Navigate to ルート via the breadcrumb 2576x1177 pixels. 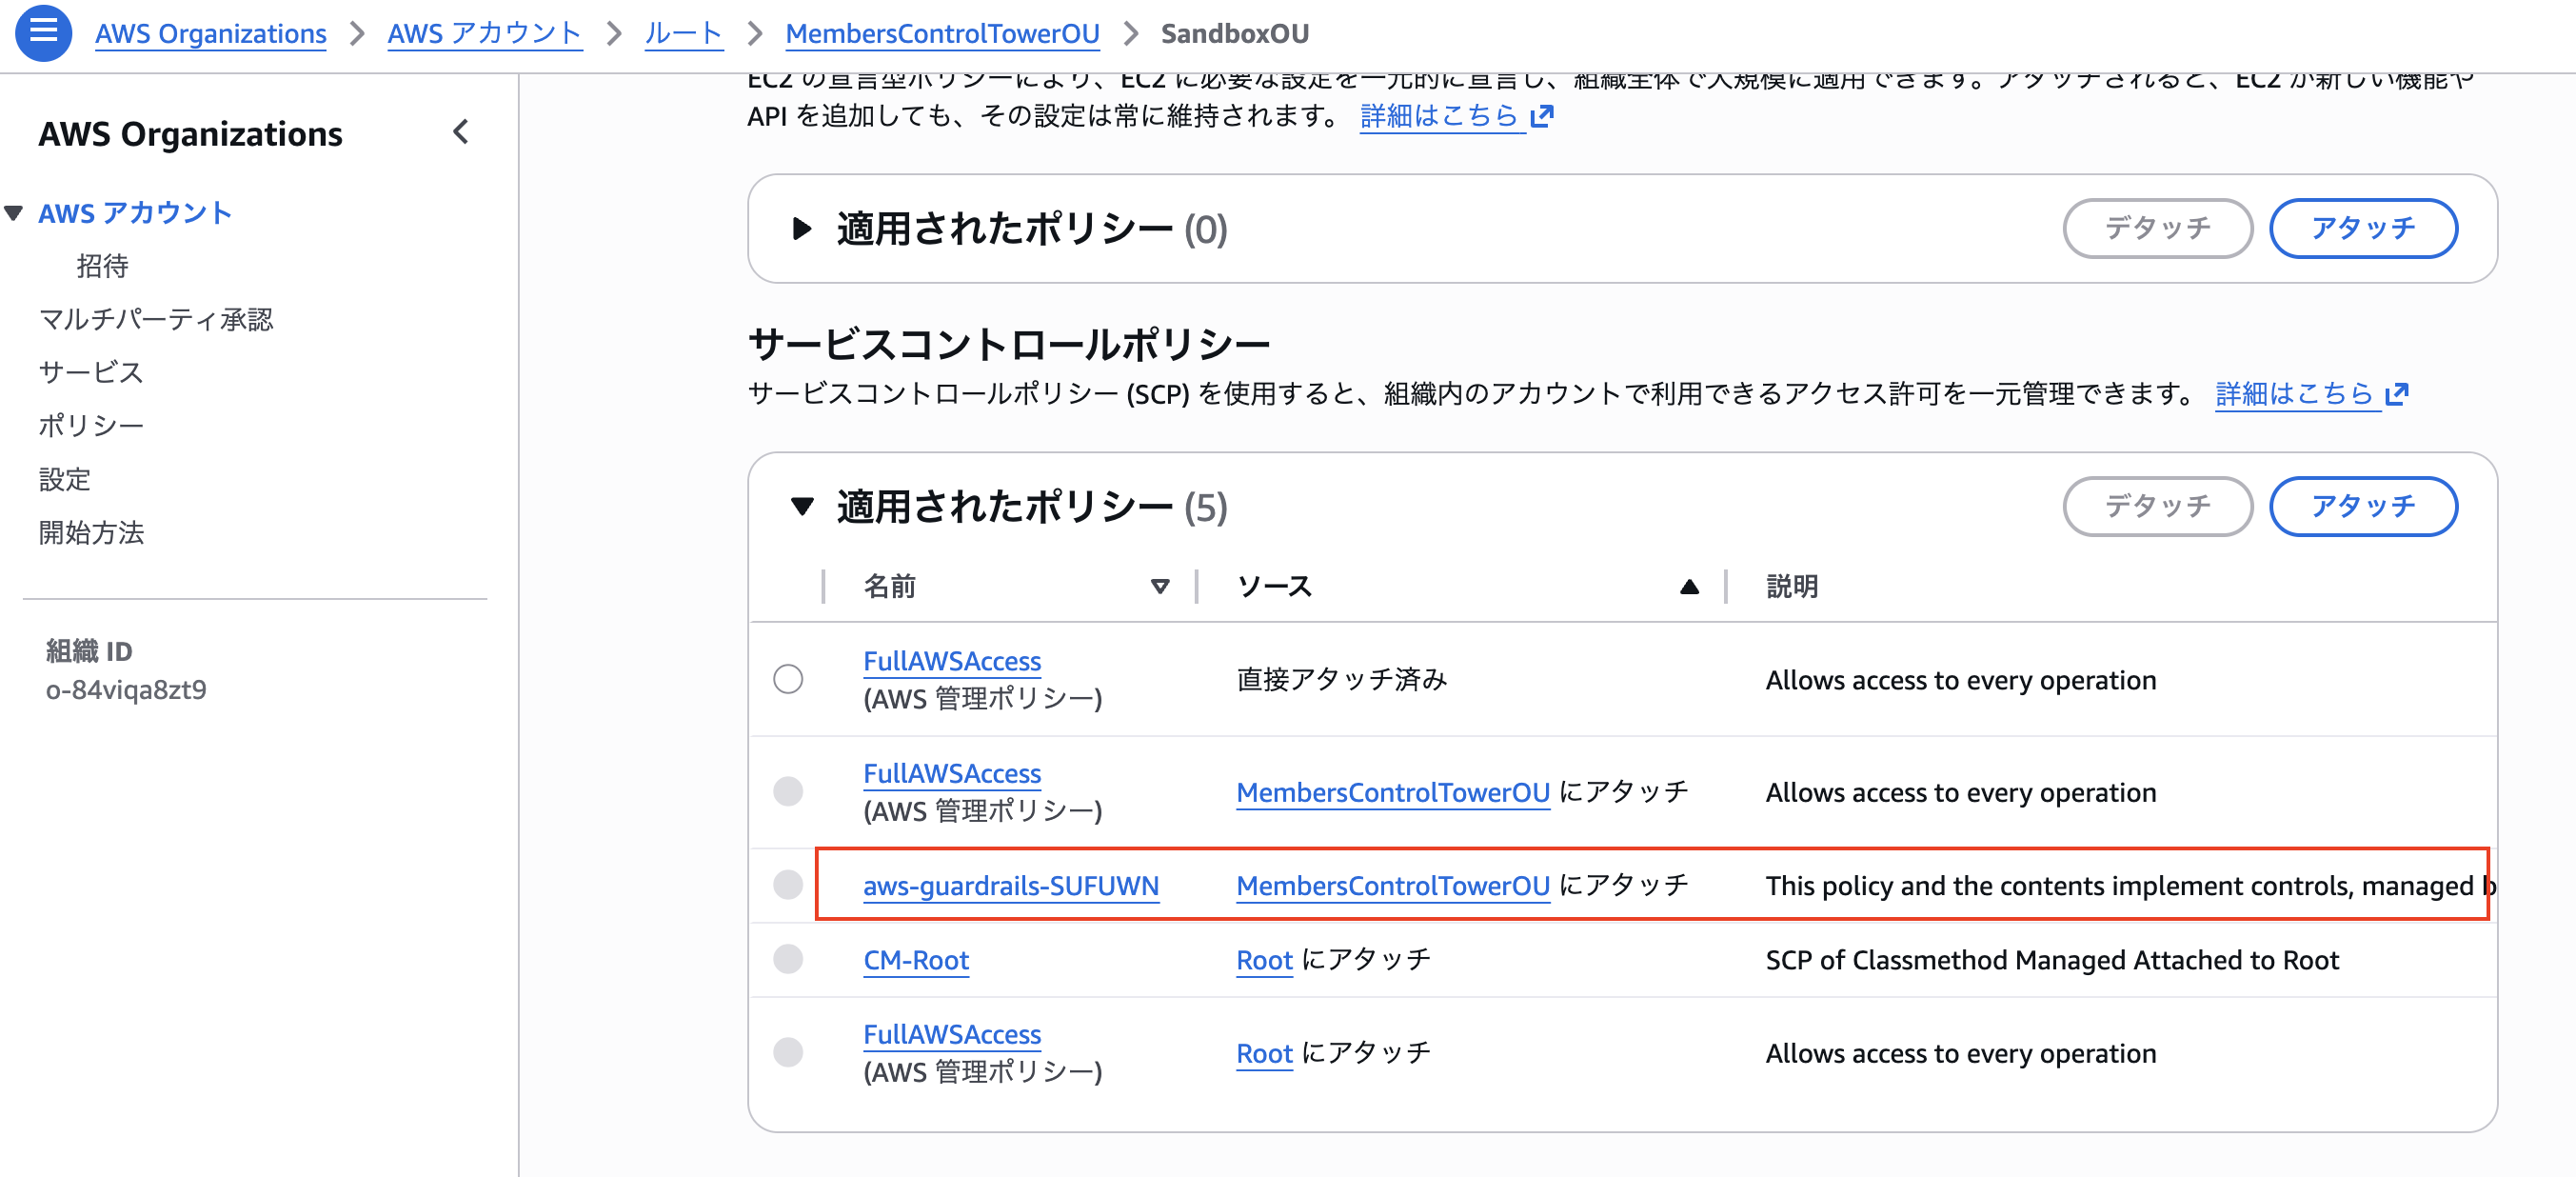pyautogui.click(x=684, y=32)
